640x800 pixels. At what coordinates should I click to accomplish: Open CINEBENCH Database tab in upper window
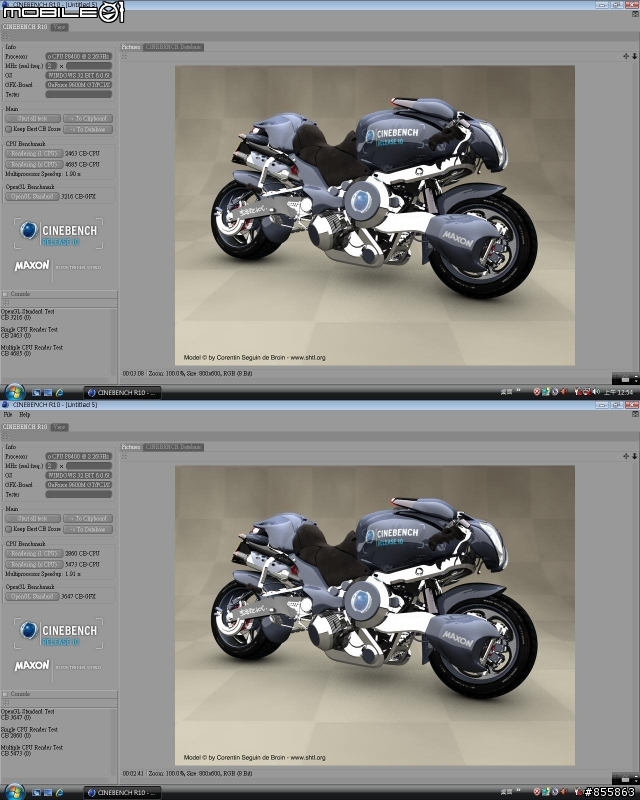173,47
